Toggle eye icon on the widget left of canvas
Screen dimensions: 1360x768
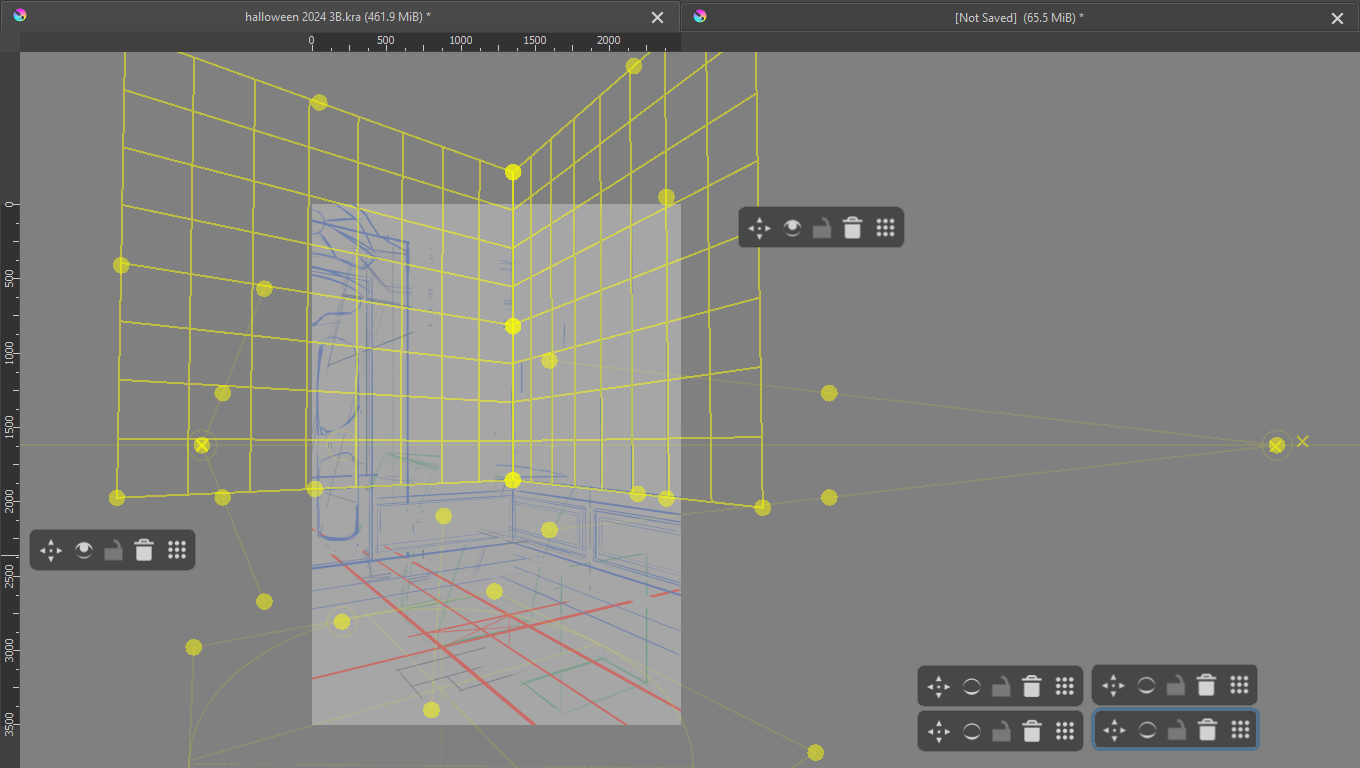84,550
